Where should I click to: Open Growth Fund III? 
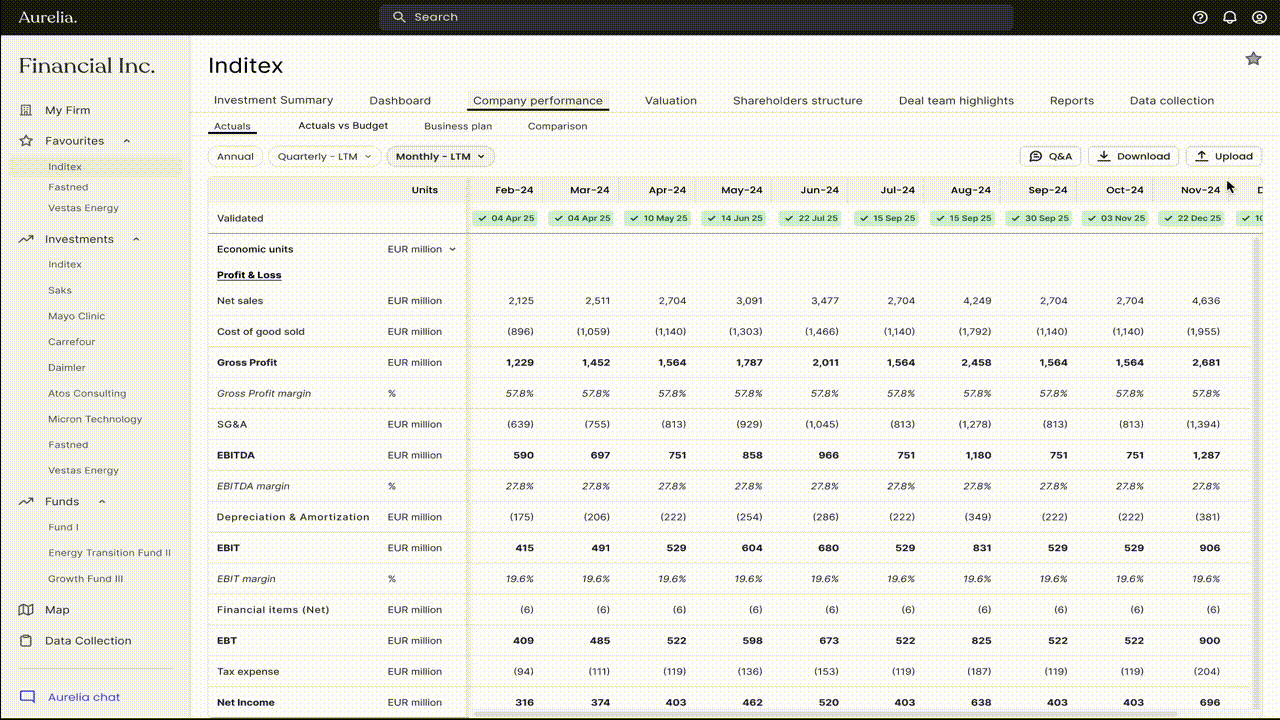[85, 579]
